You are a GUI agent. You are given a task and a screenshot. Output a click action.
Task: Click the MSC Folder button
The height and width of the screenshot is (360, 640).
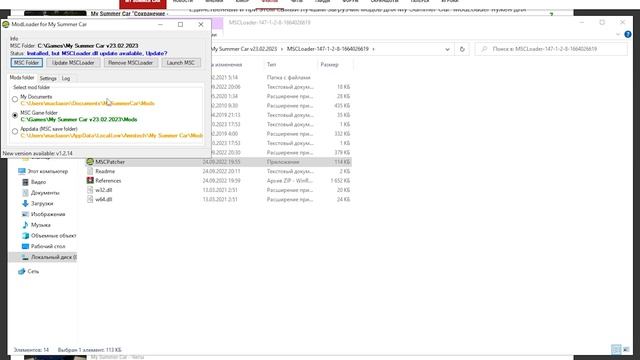pos(27,63)
